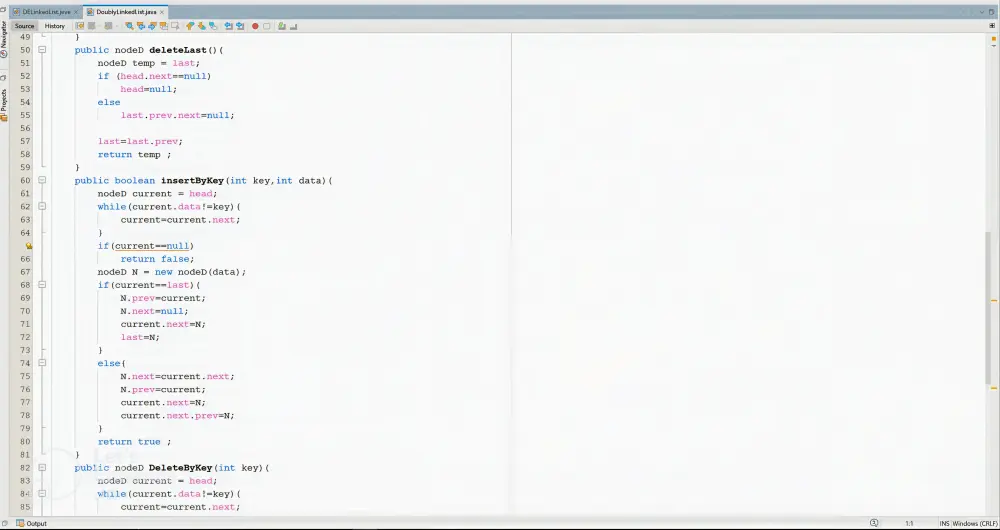Open notifications icon in the status bar
The width and height of the screenshot is (1000, 530).
click(874, 523)
